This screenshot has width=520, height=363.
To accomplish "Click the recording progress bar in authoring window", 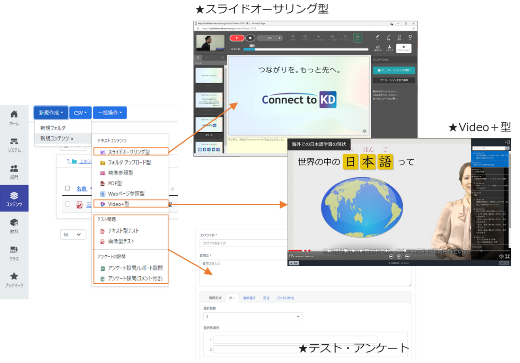I will pos(306,49).
